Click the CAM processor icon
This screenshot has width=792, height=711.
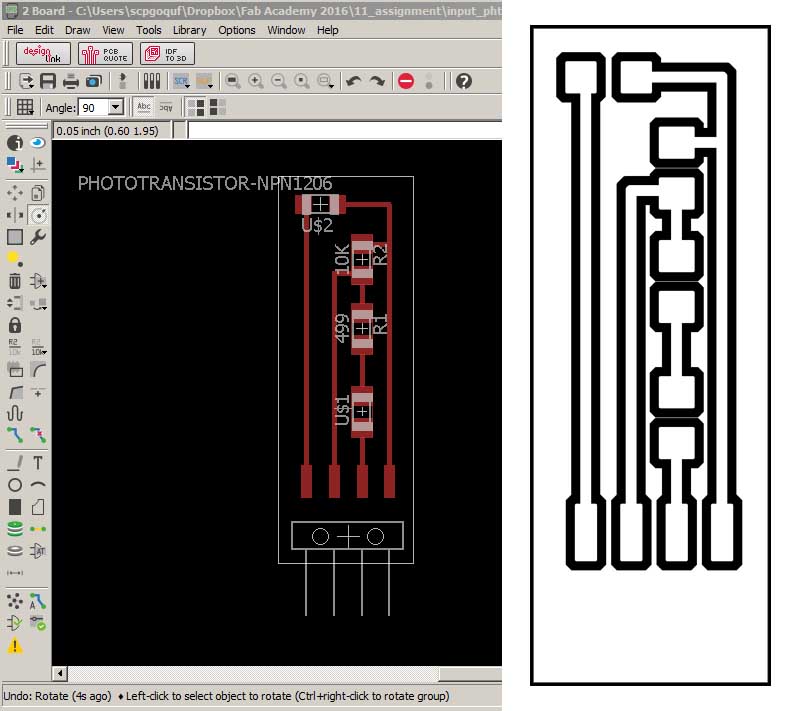[94, 81]
